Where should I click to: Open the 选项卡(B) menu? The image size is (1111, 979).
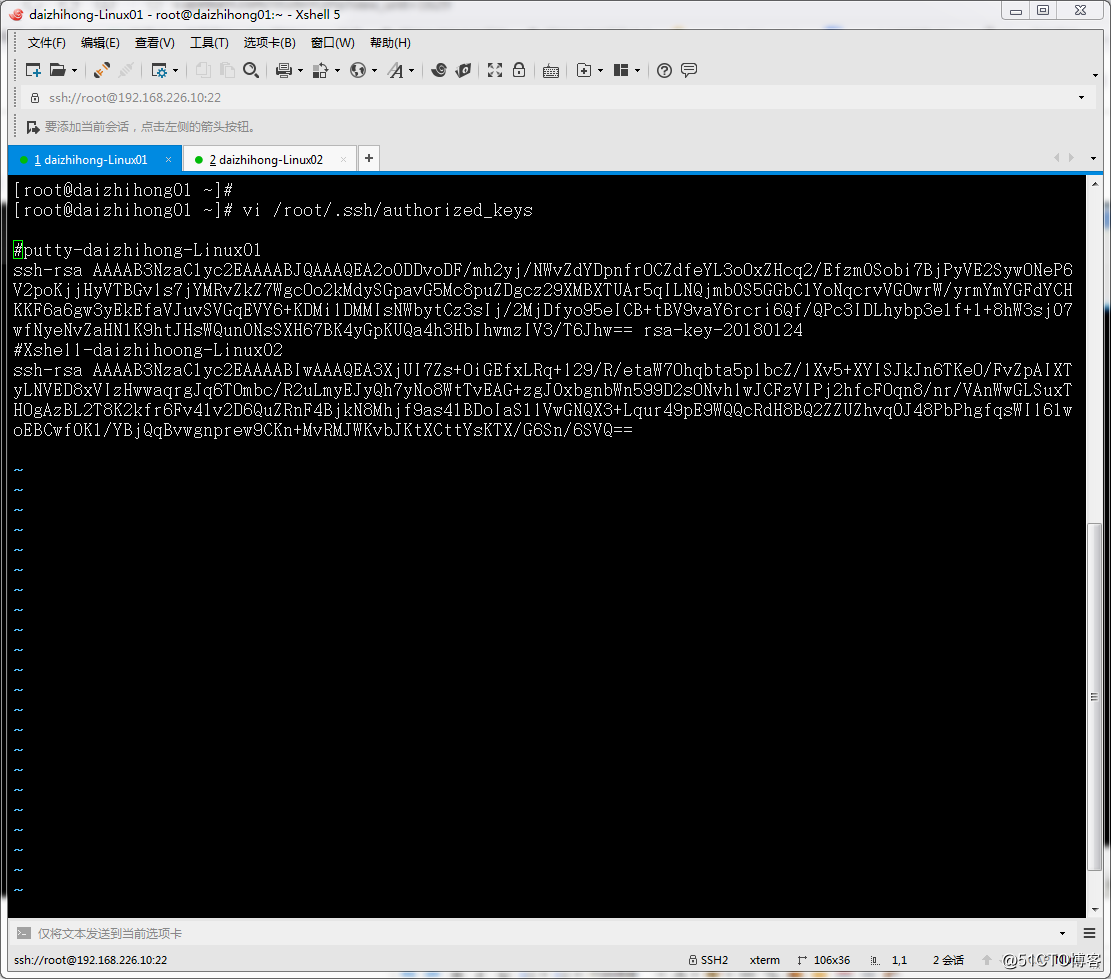(x=269, y=43)
